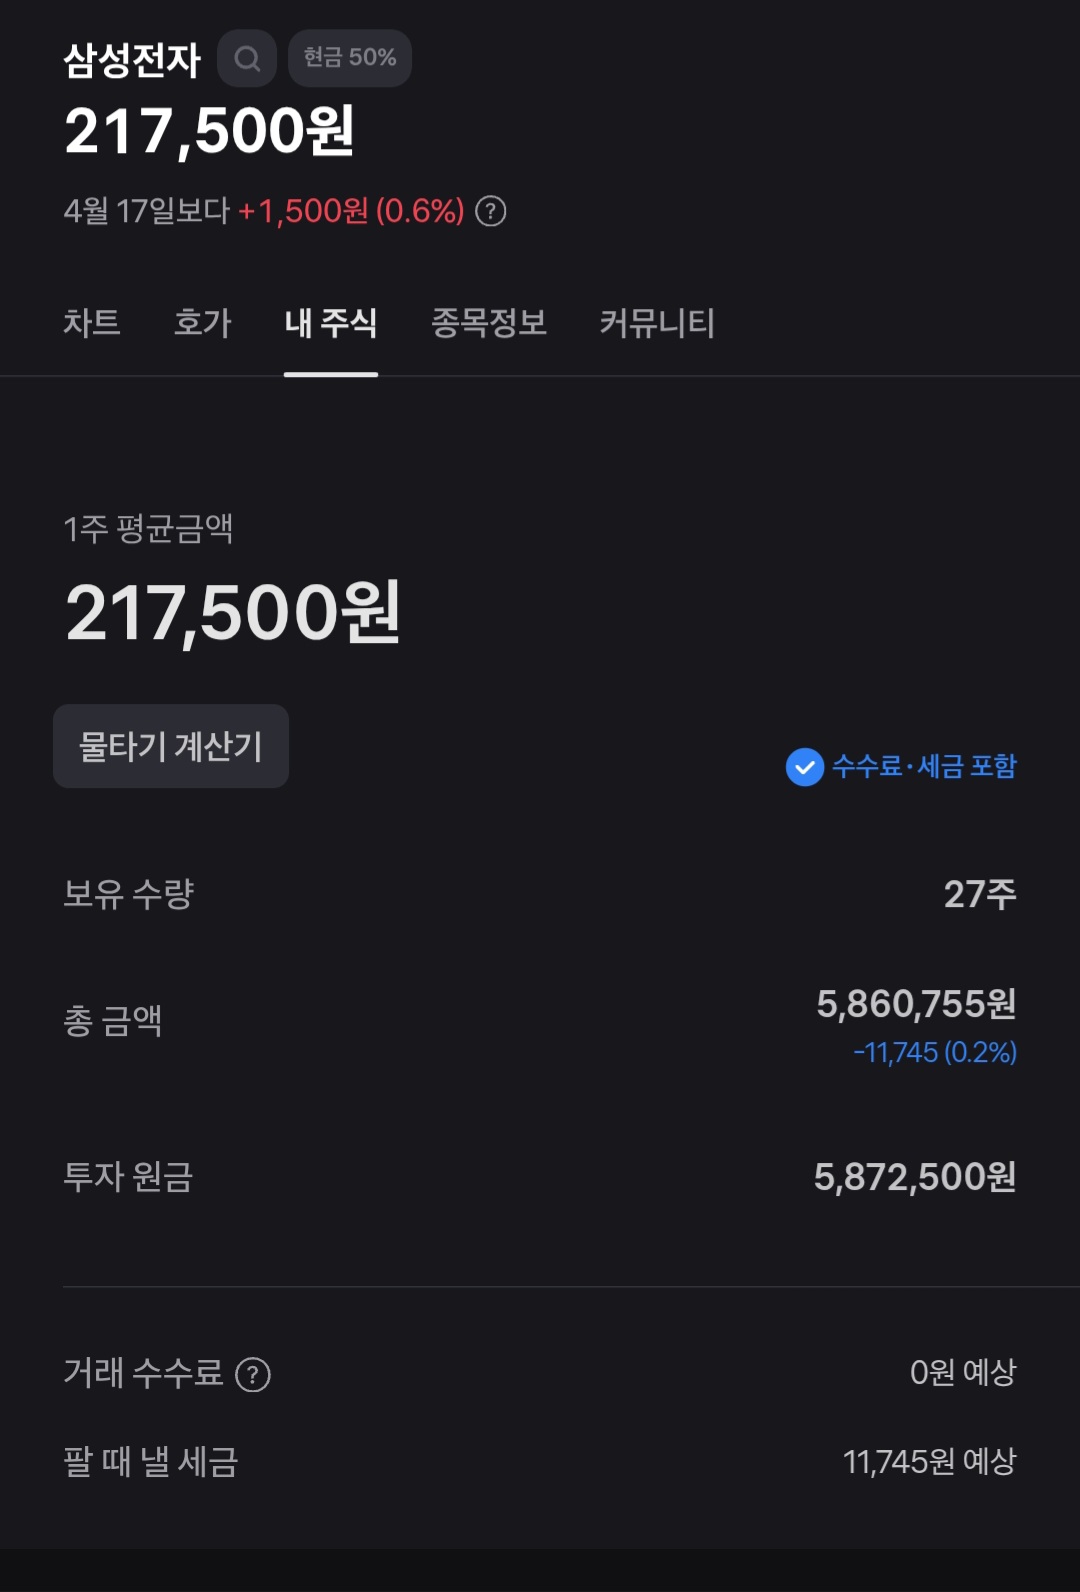Tap the 11,745원 예상 tax amount
1080x1592 pixels.
click(x=929, y=1462)
